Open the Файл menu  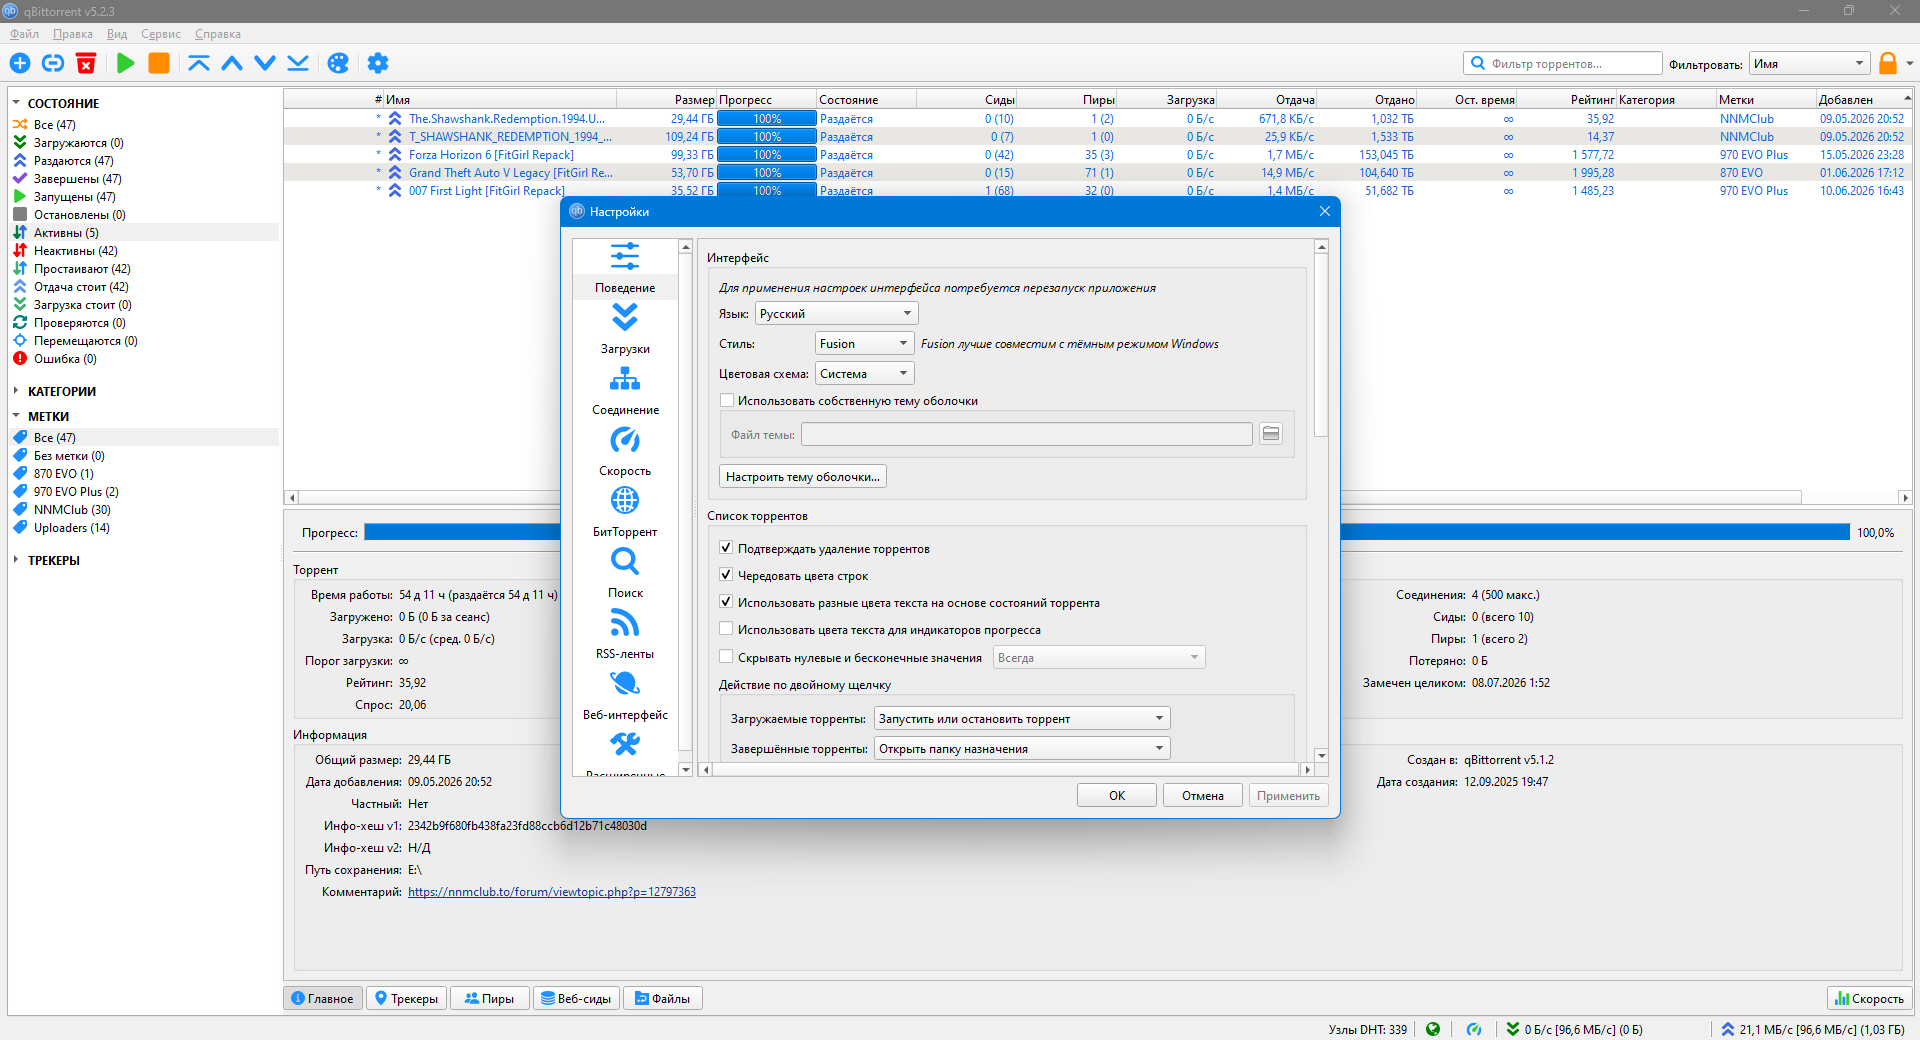24,34
